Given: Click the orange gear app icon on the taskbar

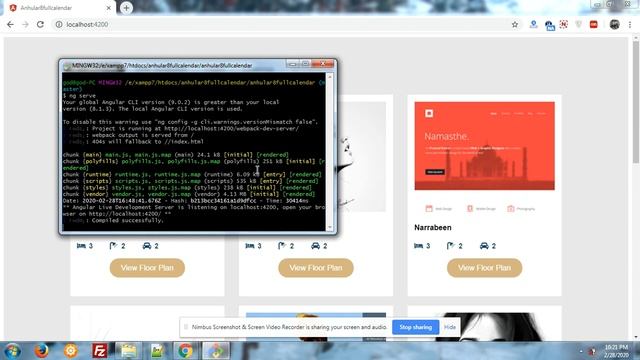Looking at the screenshot, I should [x=71, y=351].
